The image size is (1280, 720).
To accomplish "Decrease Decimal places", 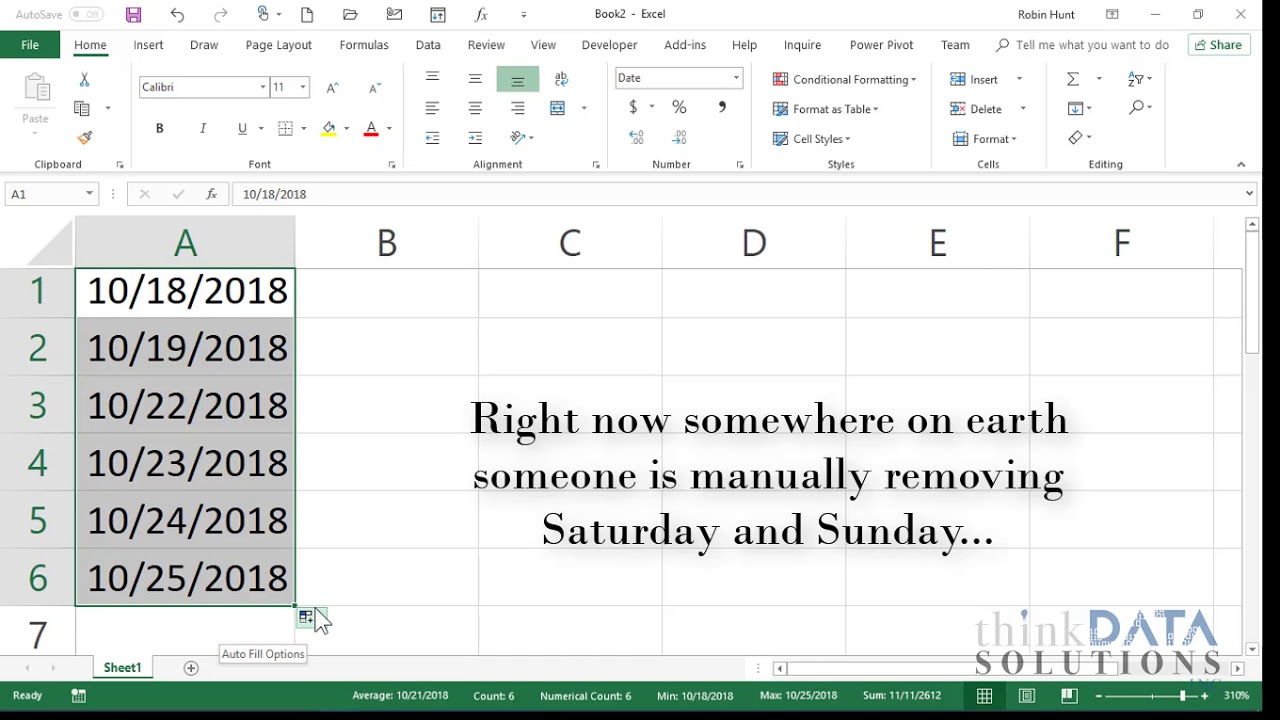I will point(679,138).
